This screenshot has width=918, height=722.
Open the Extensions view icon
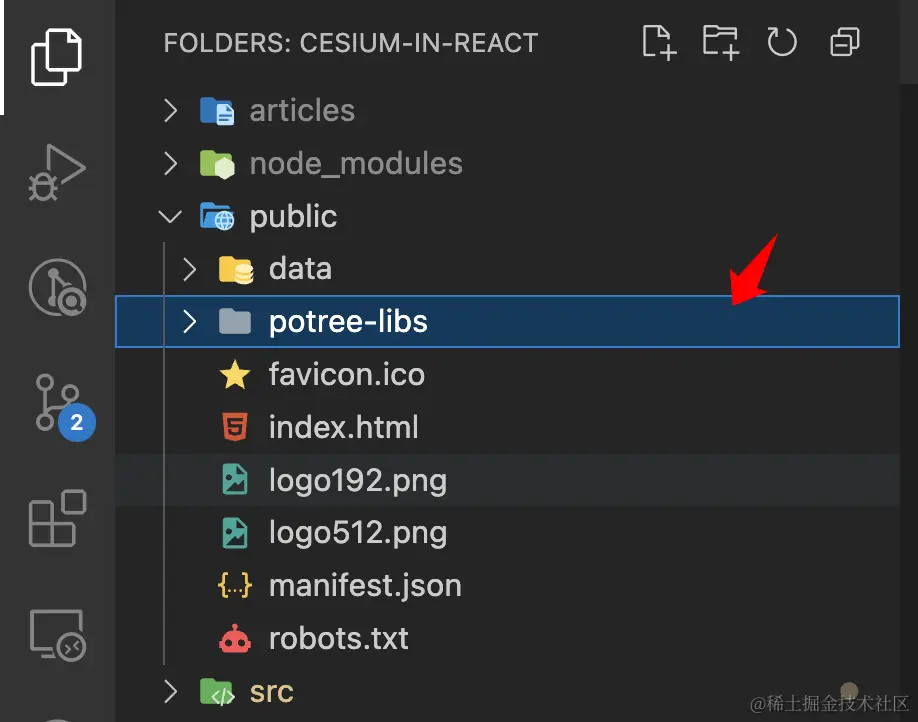click(55, 518)
